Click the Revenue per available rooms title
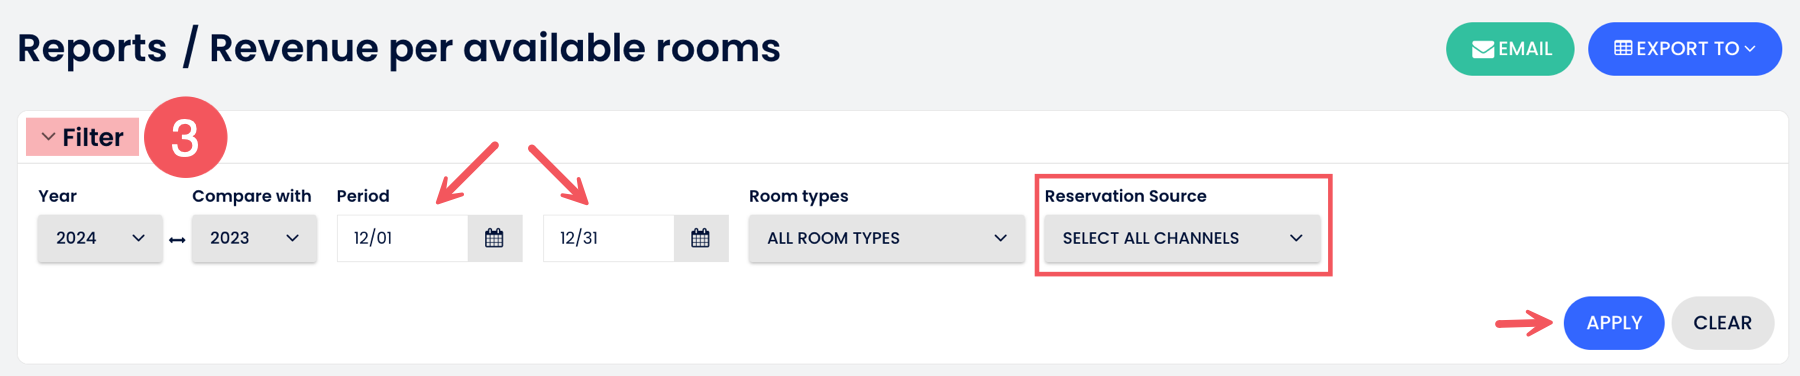This screenshot has width=1800, height=376. point(494,48)
